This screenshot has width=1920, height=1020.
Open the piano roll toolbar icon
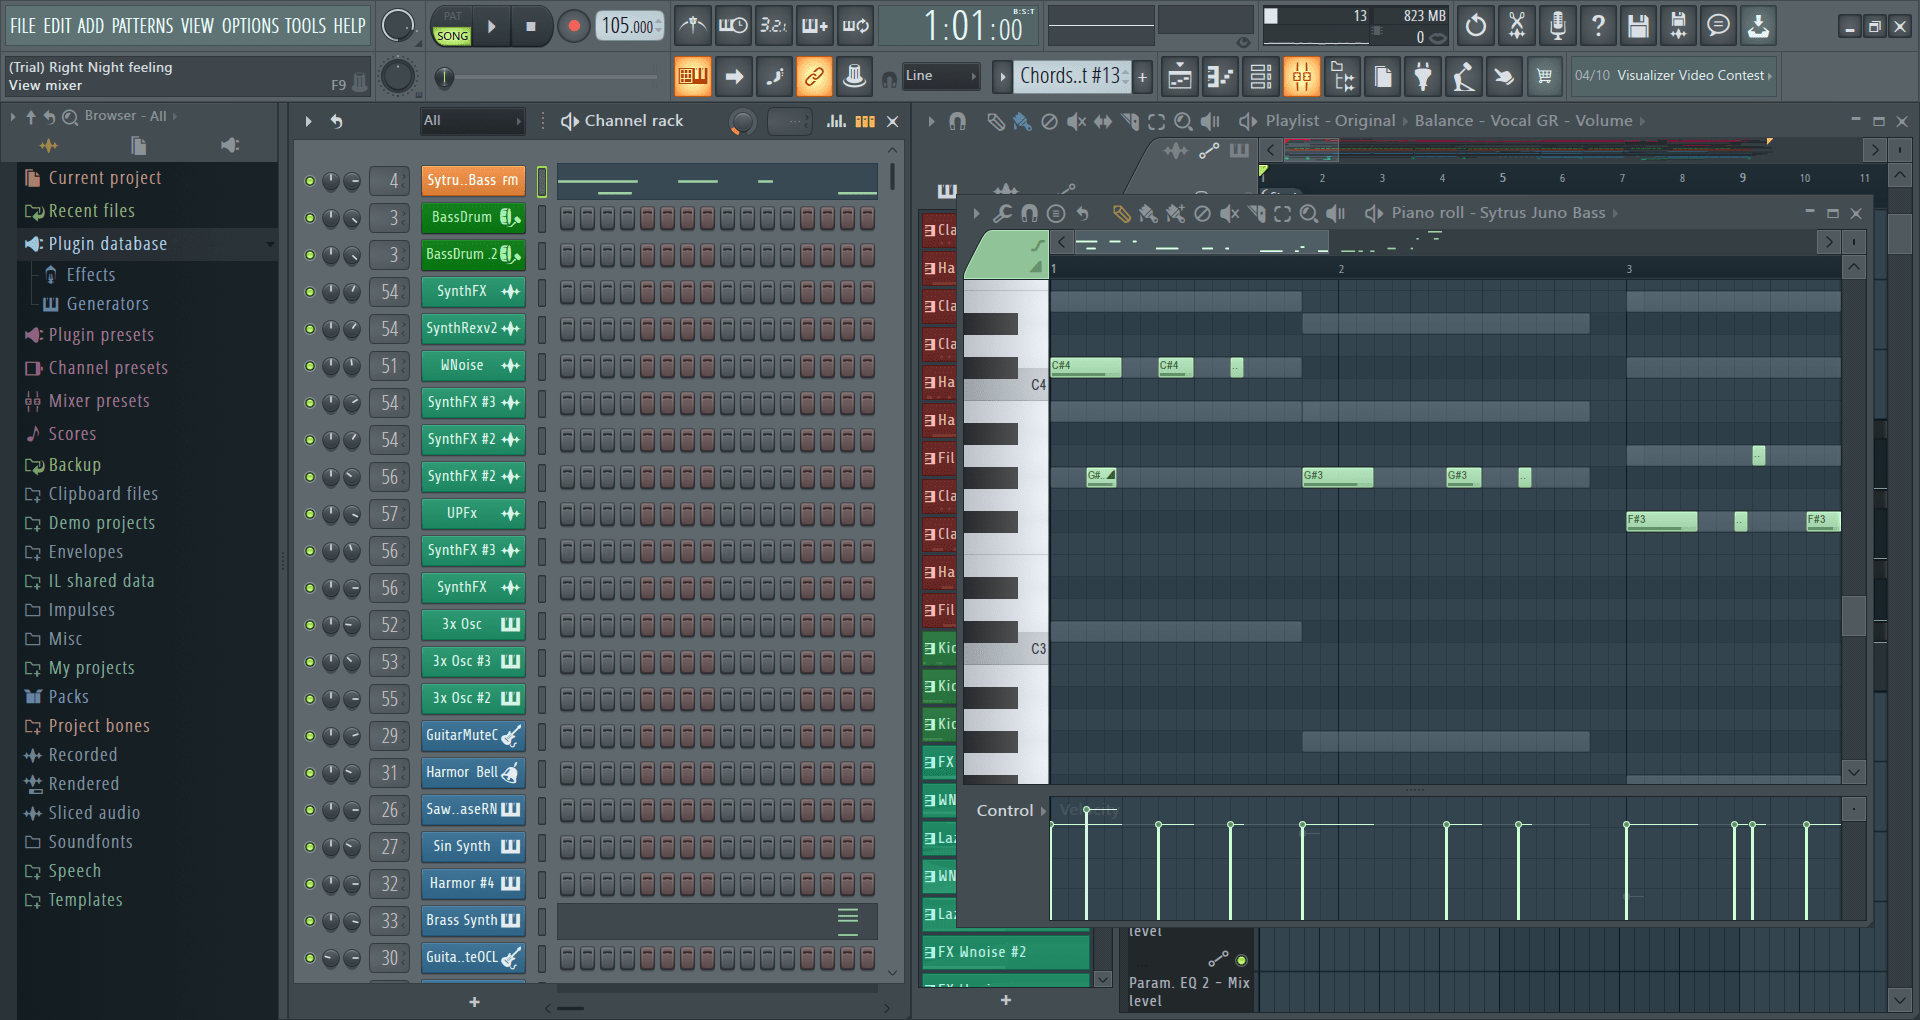point(1219,76)
